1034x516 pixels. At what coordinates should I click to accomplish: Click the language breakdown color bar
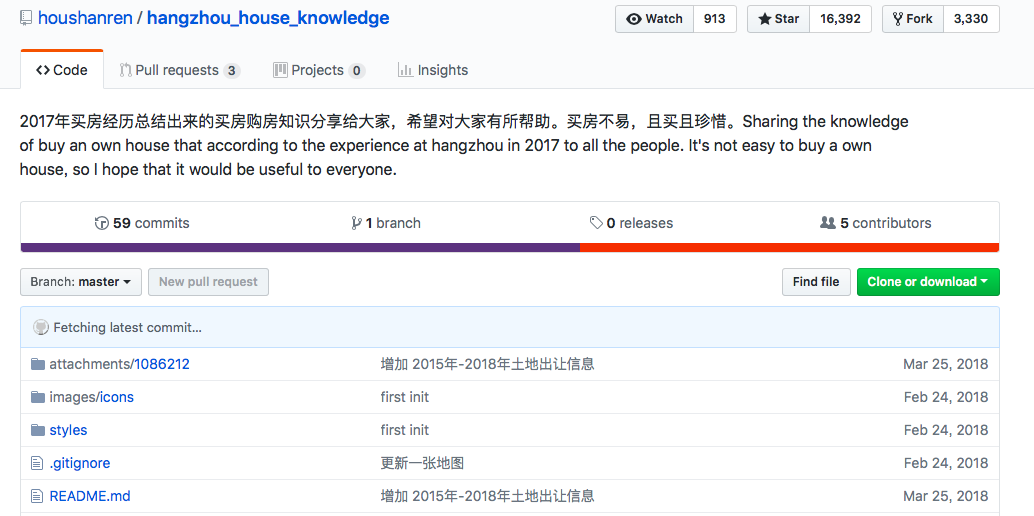click(x=509, y=247)
